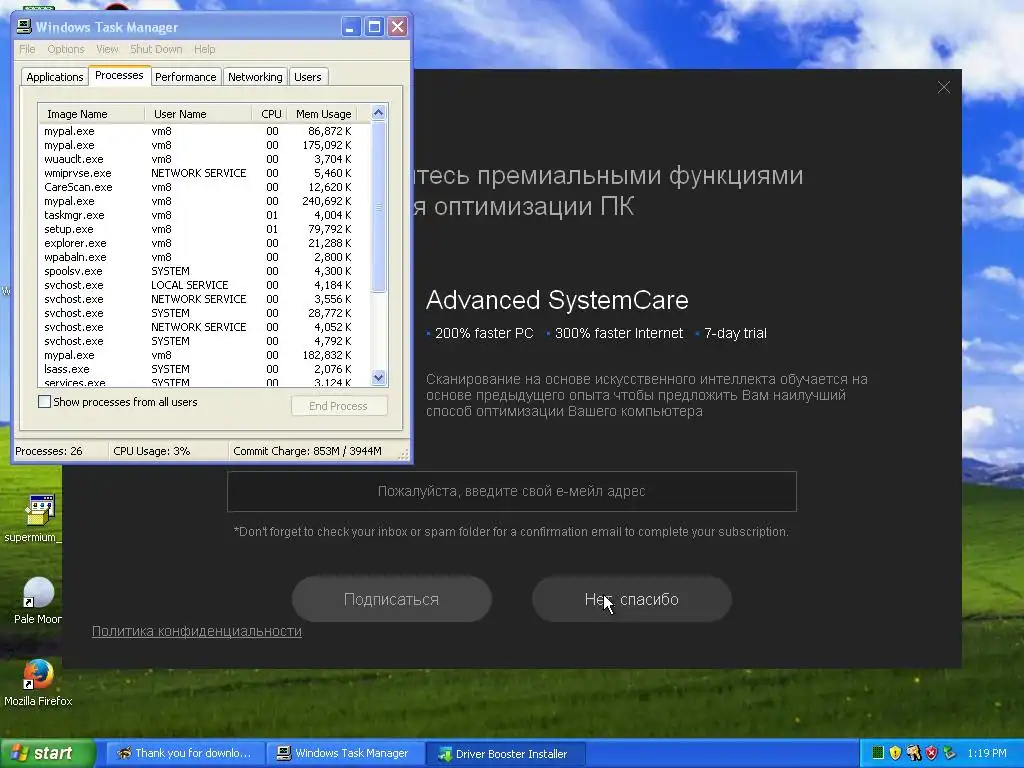Switch to the Performance tab
This screenshot has height=768, width=1024.
click(185, 76)
